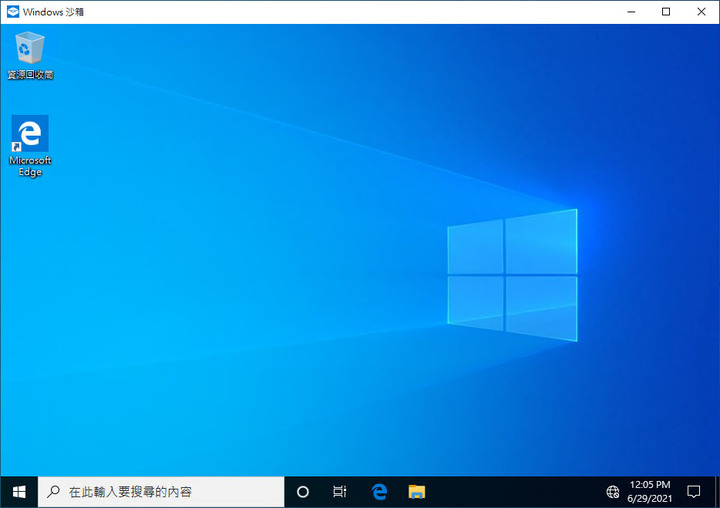Viewport: 720px width, 508px height.
Task: Open File Explorer from the taskbar
Action: click(416, 492)
